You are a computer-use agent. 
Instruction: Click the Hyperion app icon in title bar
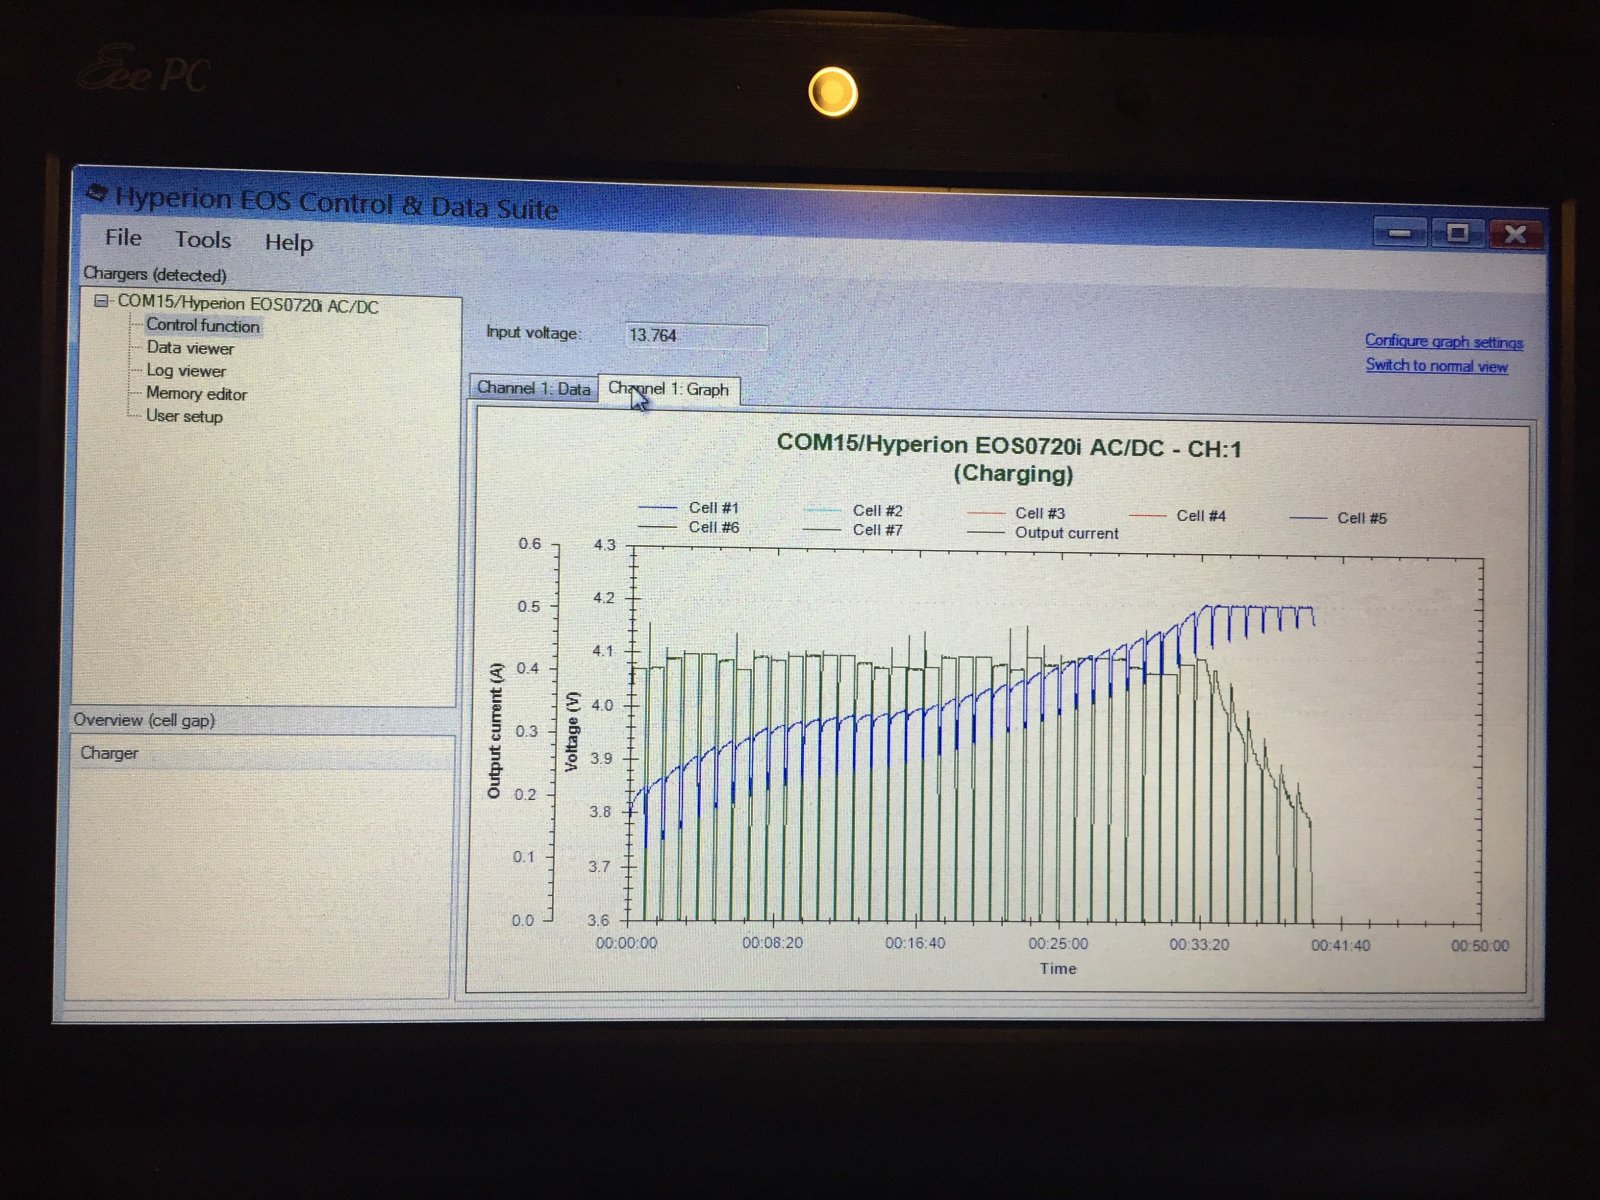click(96, 193)
